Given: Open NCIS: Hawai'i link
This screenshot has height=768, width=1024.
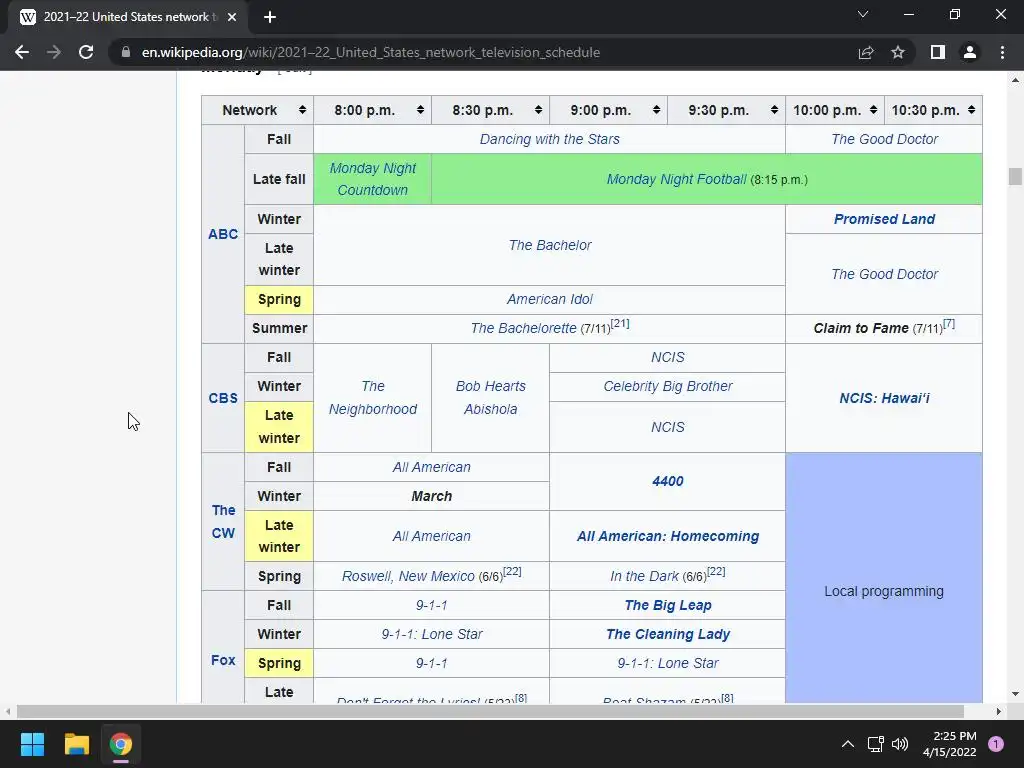Looking at the screenshot, I should [884, 398].
